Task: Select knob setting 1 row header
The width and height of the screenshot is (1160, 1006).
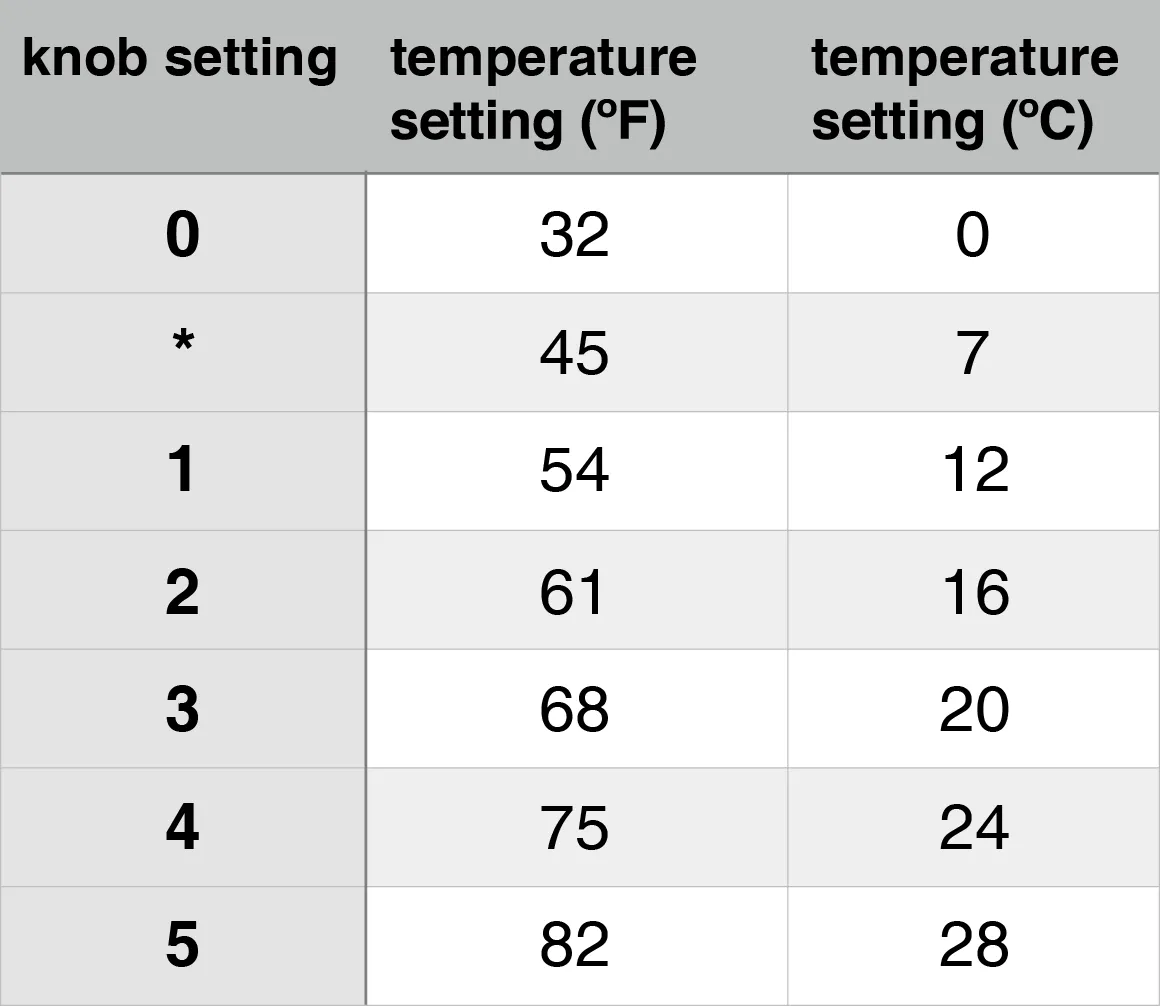Action: coord(182,470)
